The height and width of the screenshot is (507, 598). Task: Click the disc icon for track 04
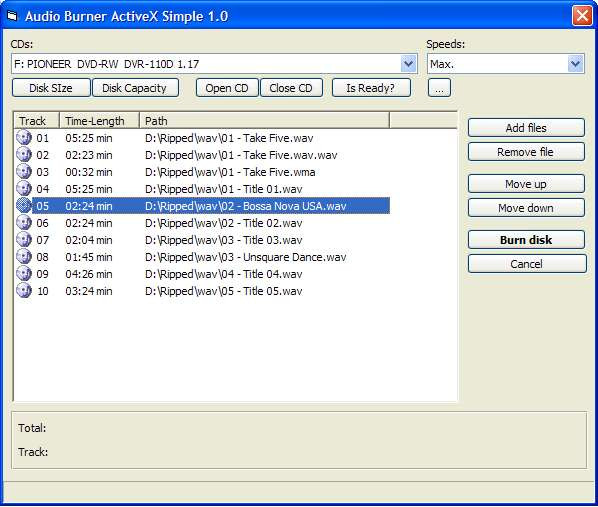(24, 189)
